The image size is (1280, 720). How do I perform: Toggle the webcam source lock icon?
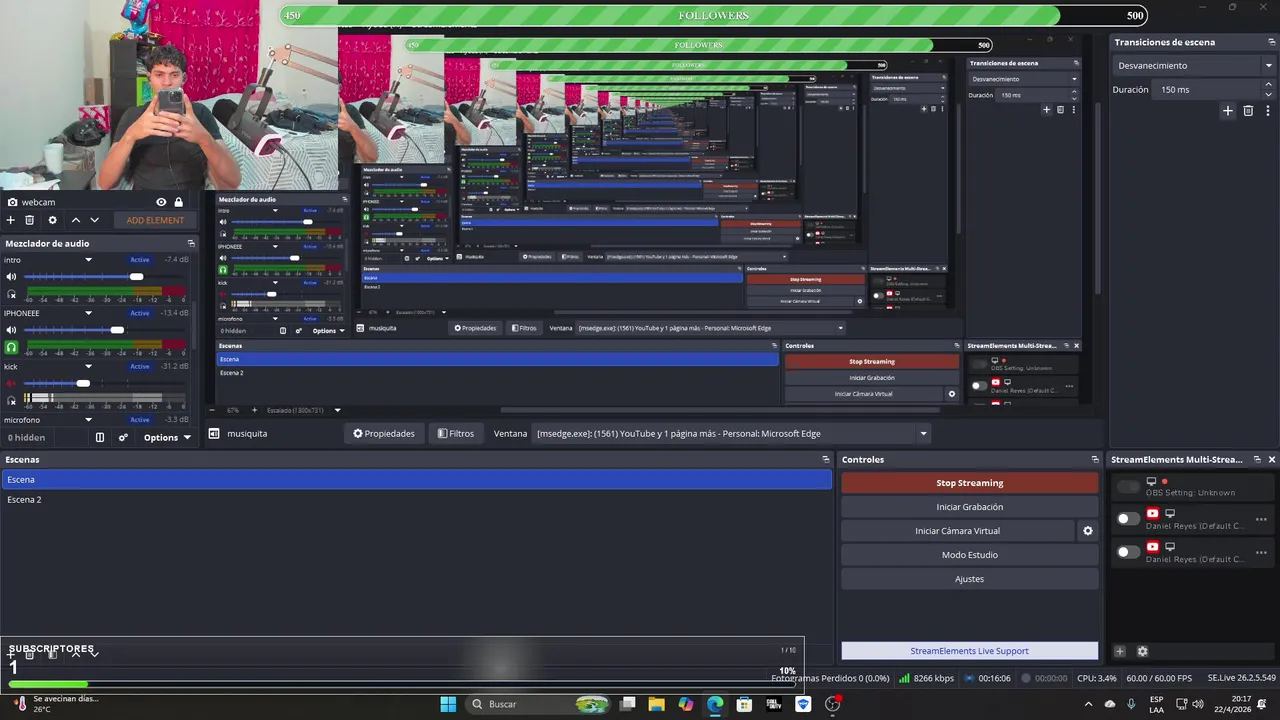pyautogui.click(x=179, y=202)
